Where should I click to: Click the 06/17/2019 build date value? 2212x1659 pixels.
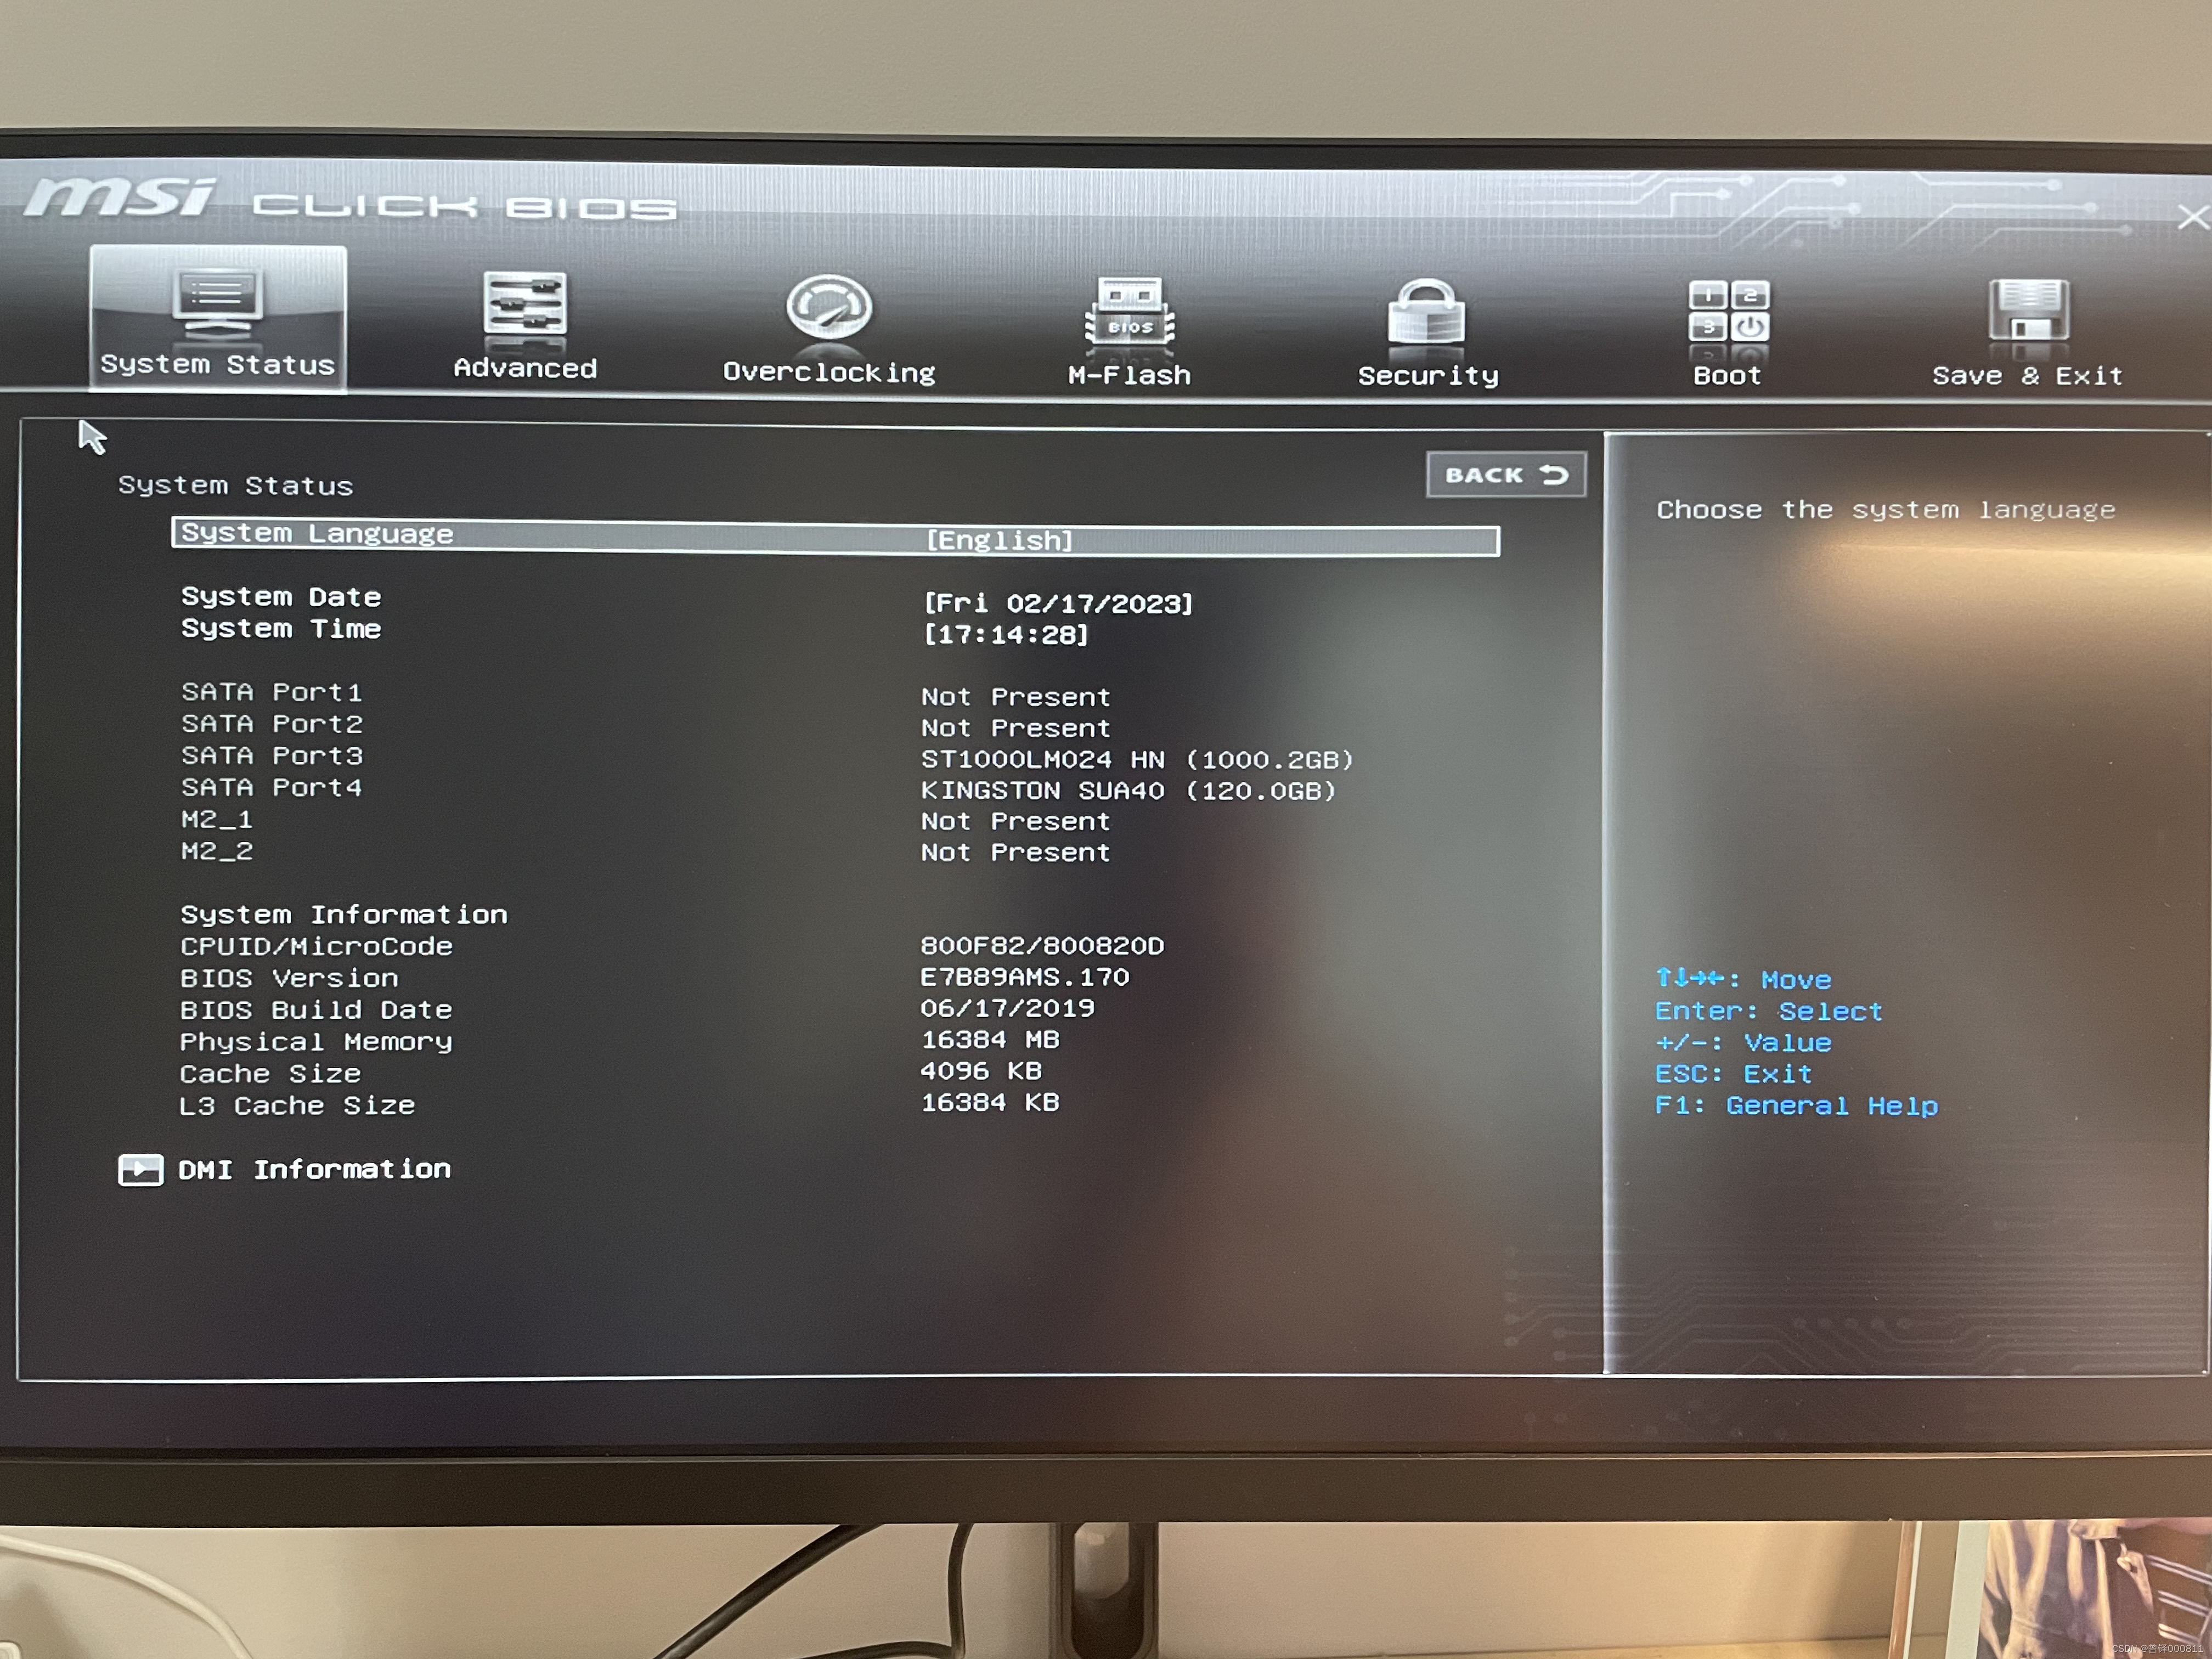pyautogui.click(x=1008, y=1007)
